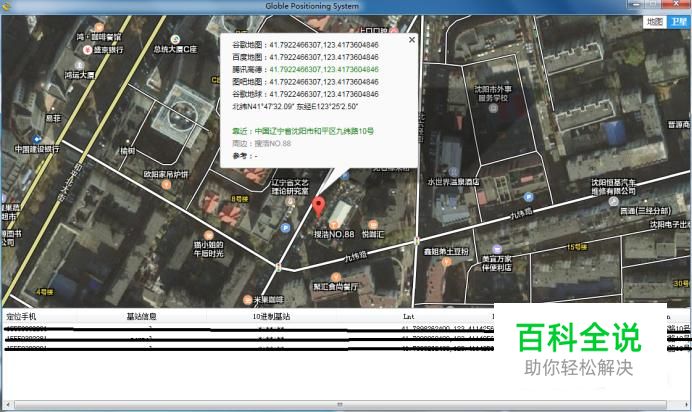Screen dimensions: 692x412
Task: Select the 聚汇食尚餐厅 restaurant icon
Action: point(336,277)
